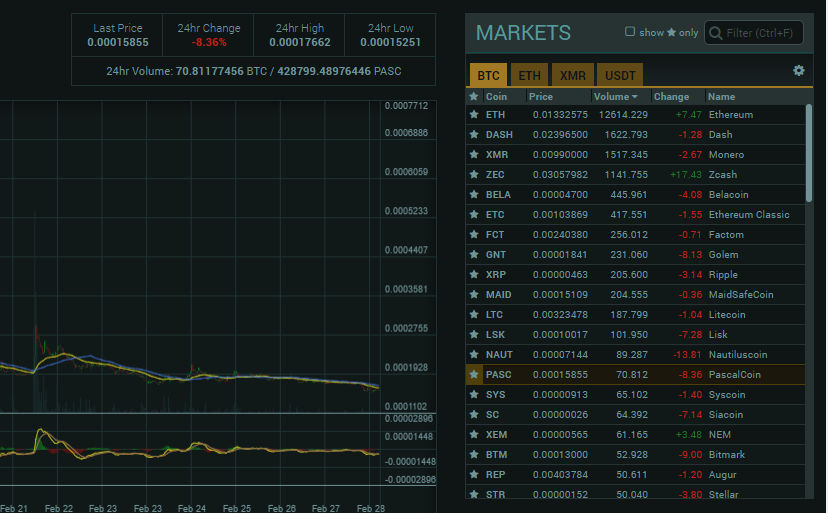Star the ETH market row
828x513 pixels.
[474, 114]
